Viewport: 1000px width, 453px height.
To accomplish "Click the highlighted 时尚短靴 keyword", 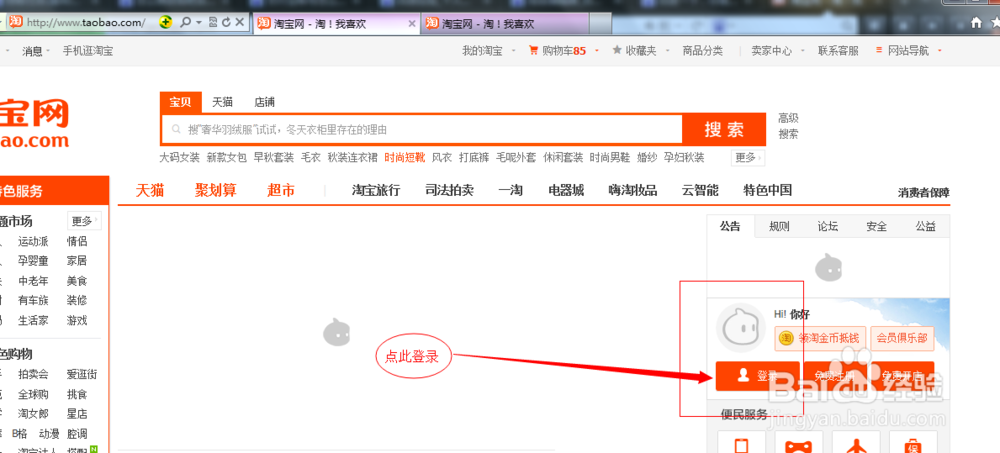I will [x=404, y=158].
